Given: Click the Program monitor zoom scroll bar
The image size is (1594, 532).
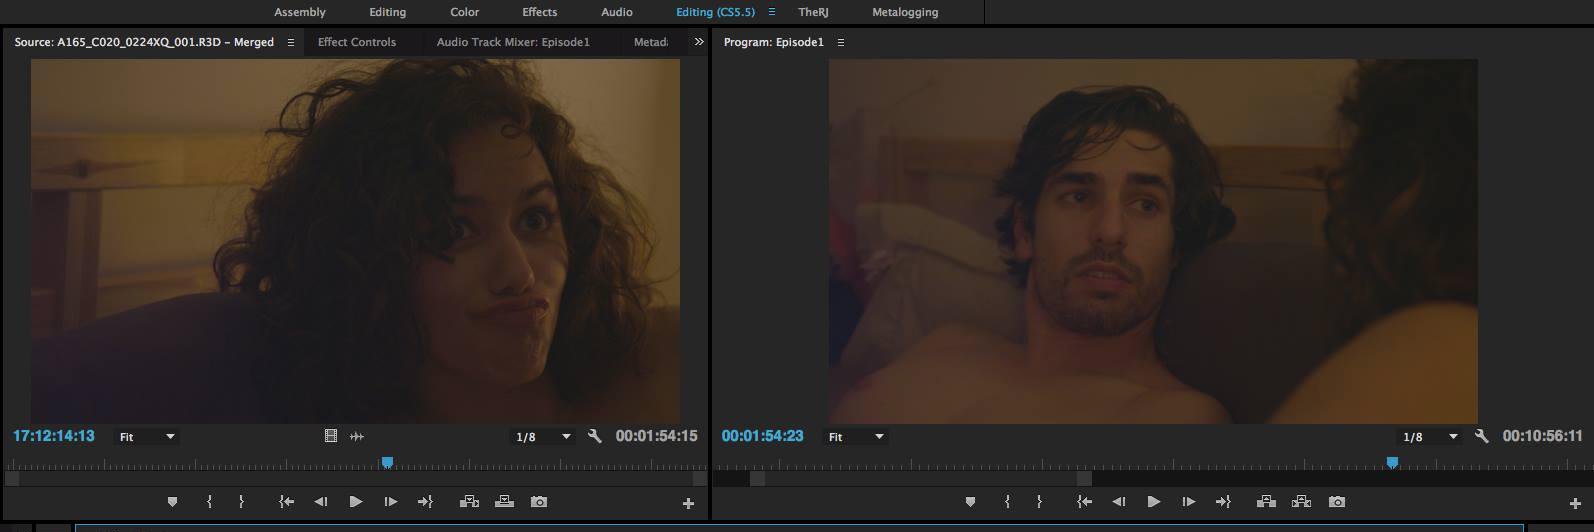Looking at the screenshot, I should 921,479.
